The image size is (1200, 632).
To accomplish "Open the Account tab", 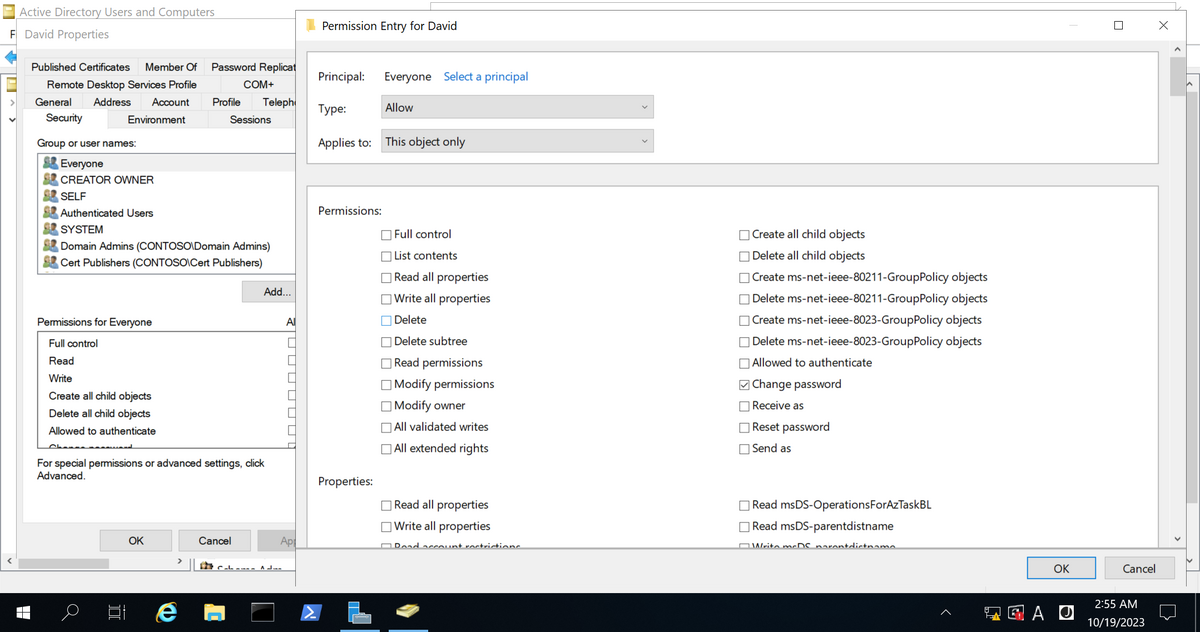I will click(x=171, y=102).
